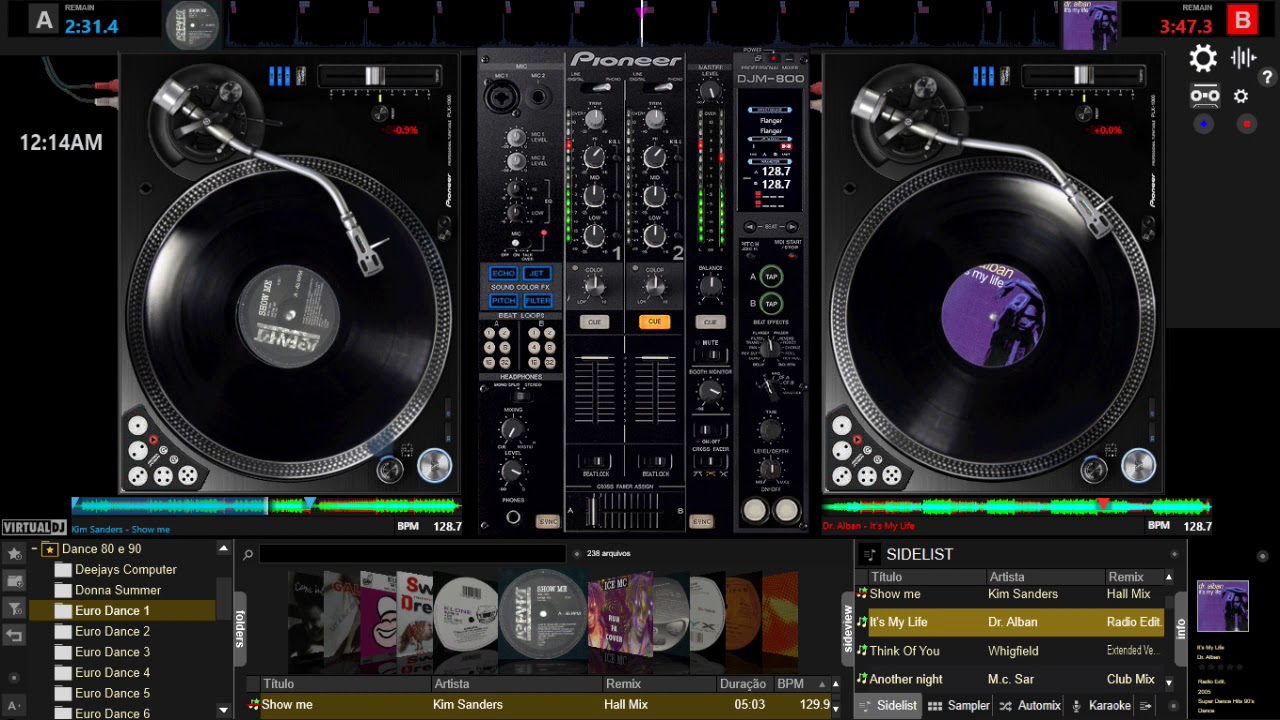Select the Euro Dance 1 folder
The width and height of the screenshot is (1280, 720).
[x=122, y=610]
